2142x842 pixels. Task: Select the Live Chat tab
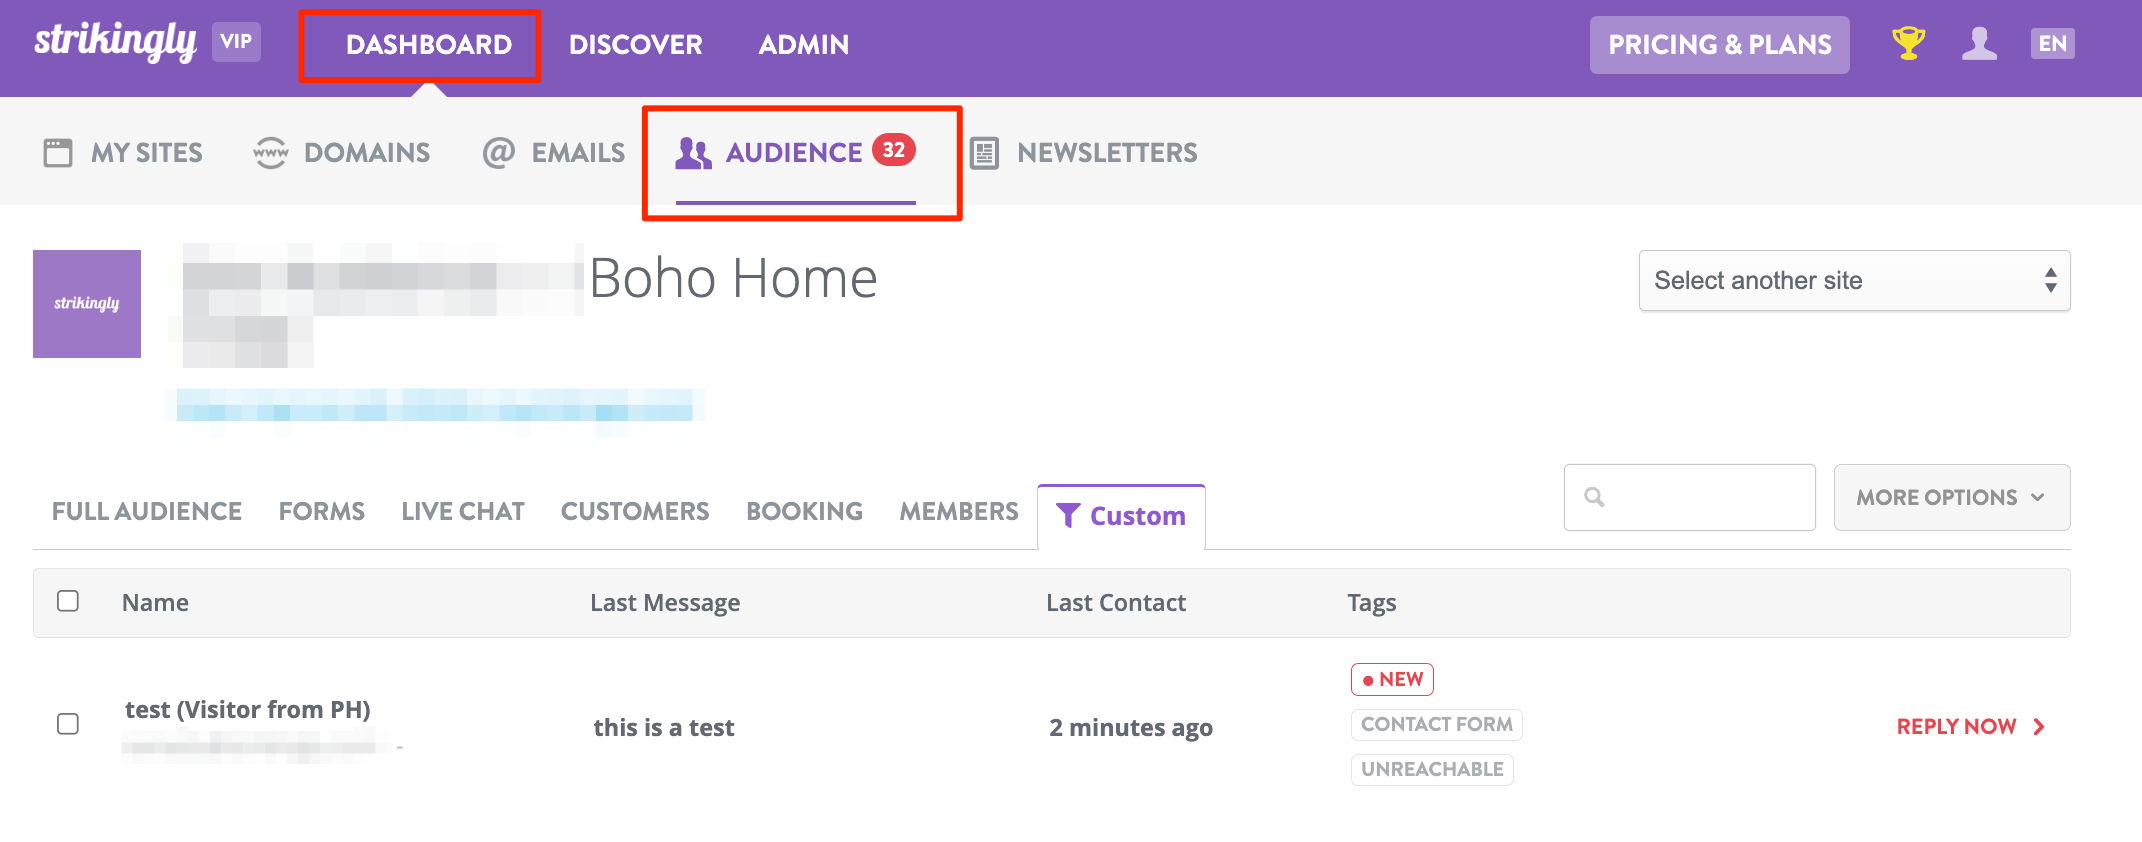463,511
